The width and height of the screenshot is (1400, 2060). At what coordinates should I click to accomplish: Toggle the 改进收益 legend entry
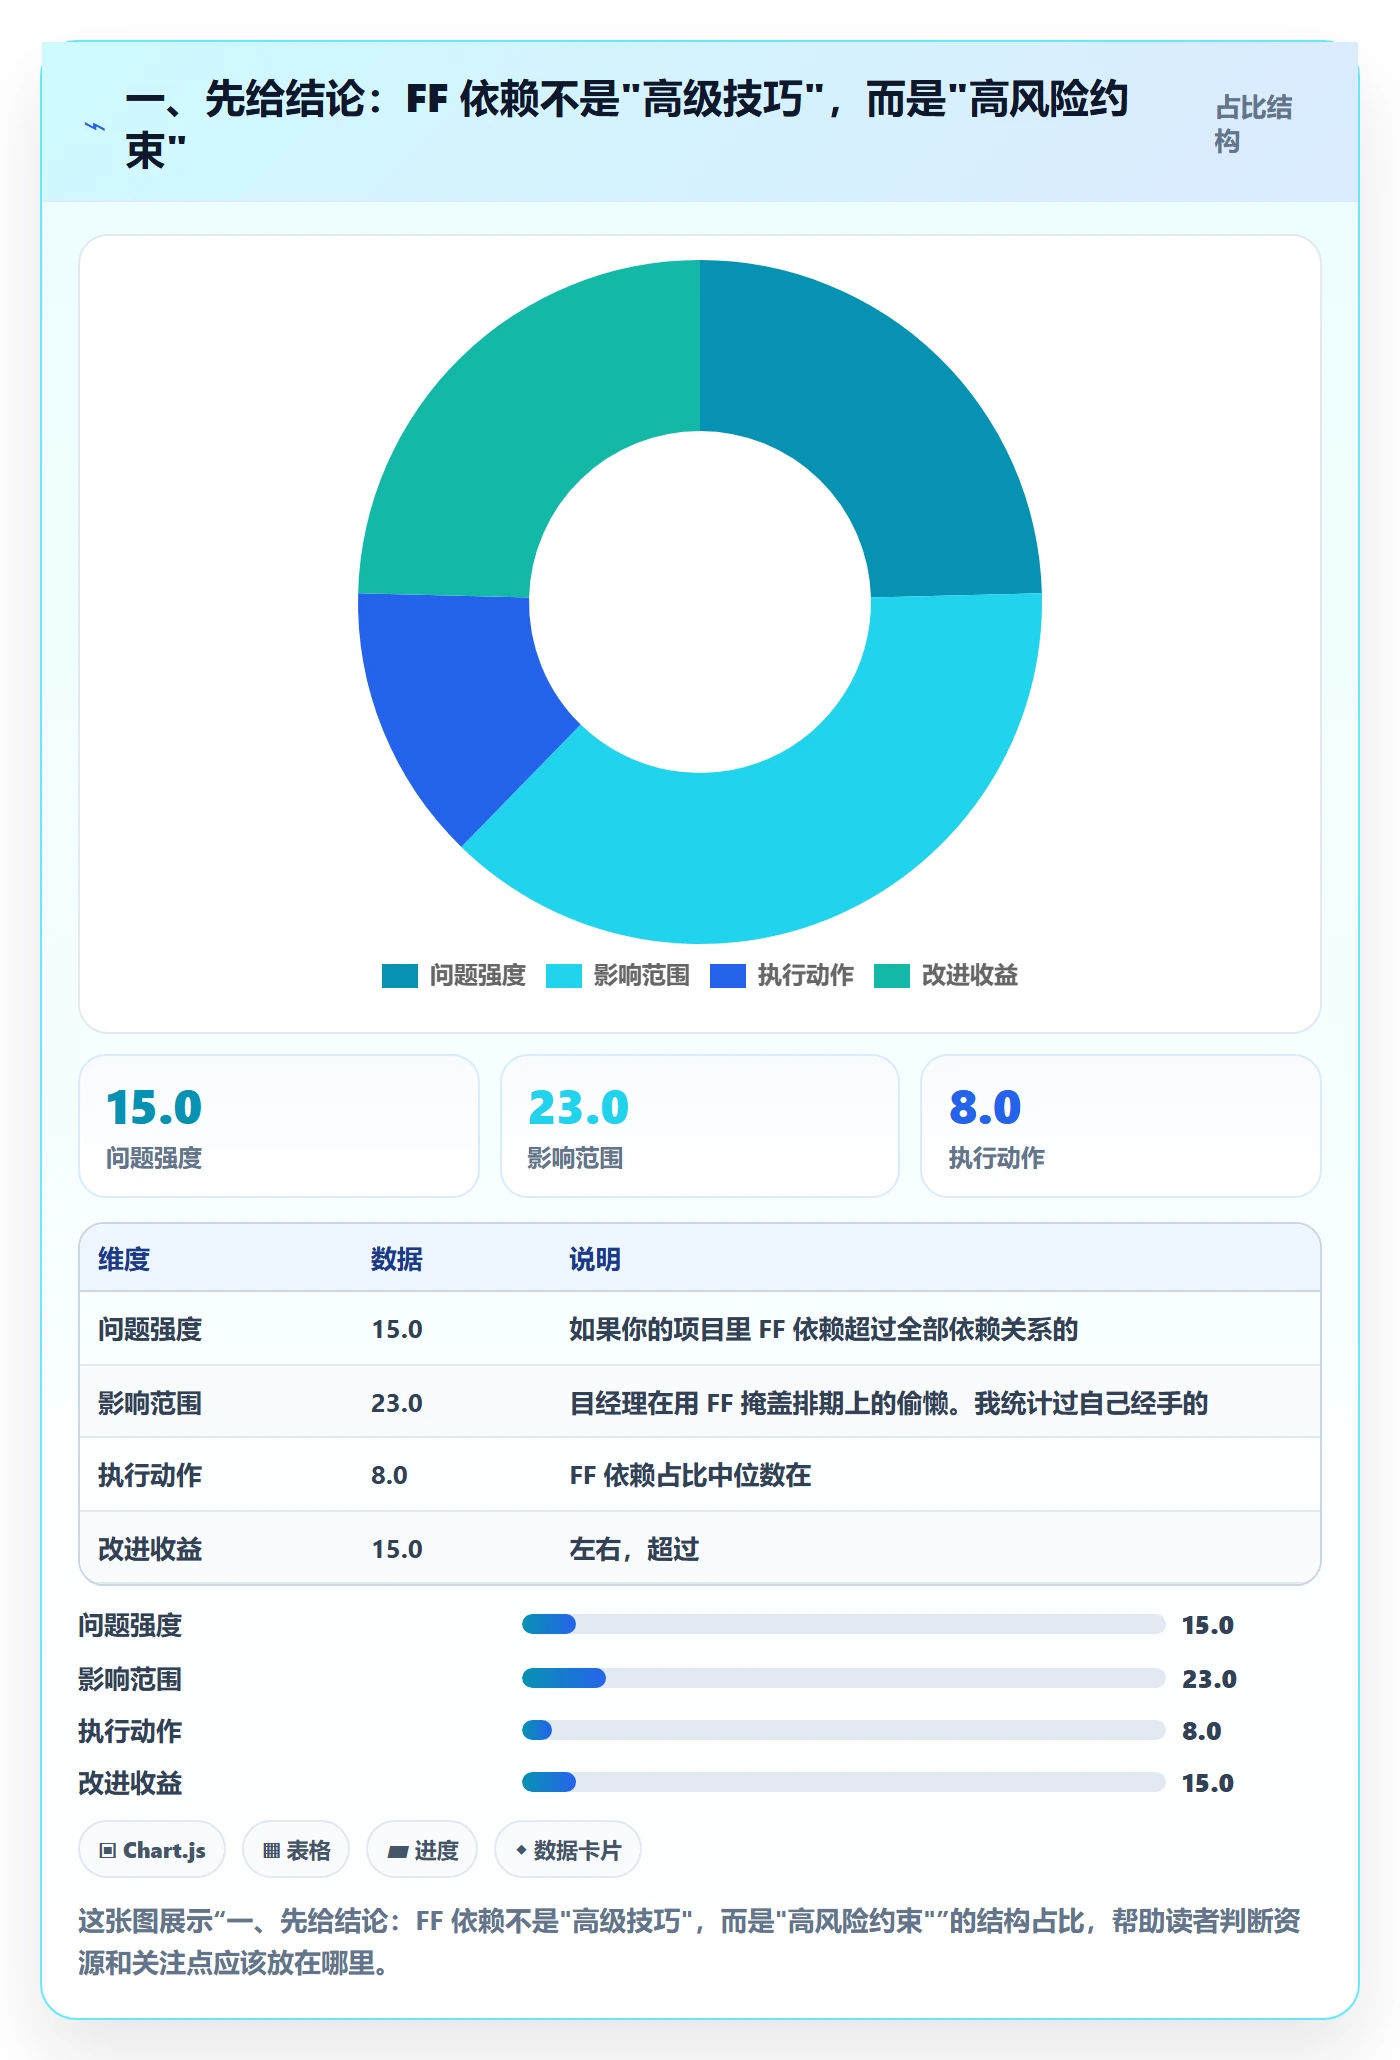pyautogui.click(x=946, y=975)
